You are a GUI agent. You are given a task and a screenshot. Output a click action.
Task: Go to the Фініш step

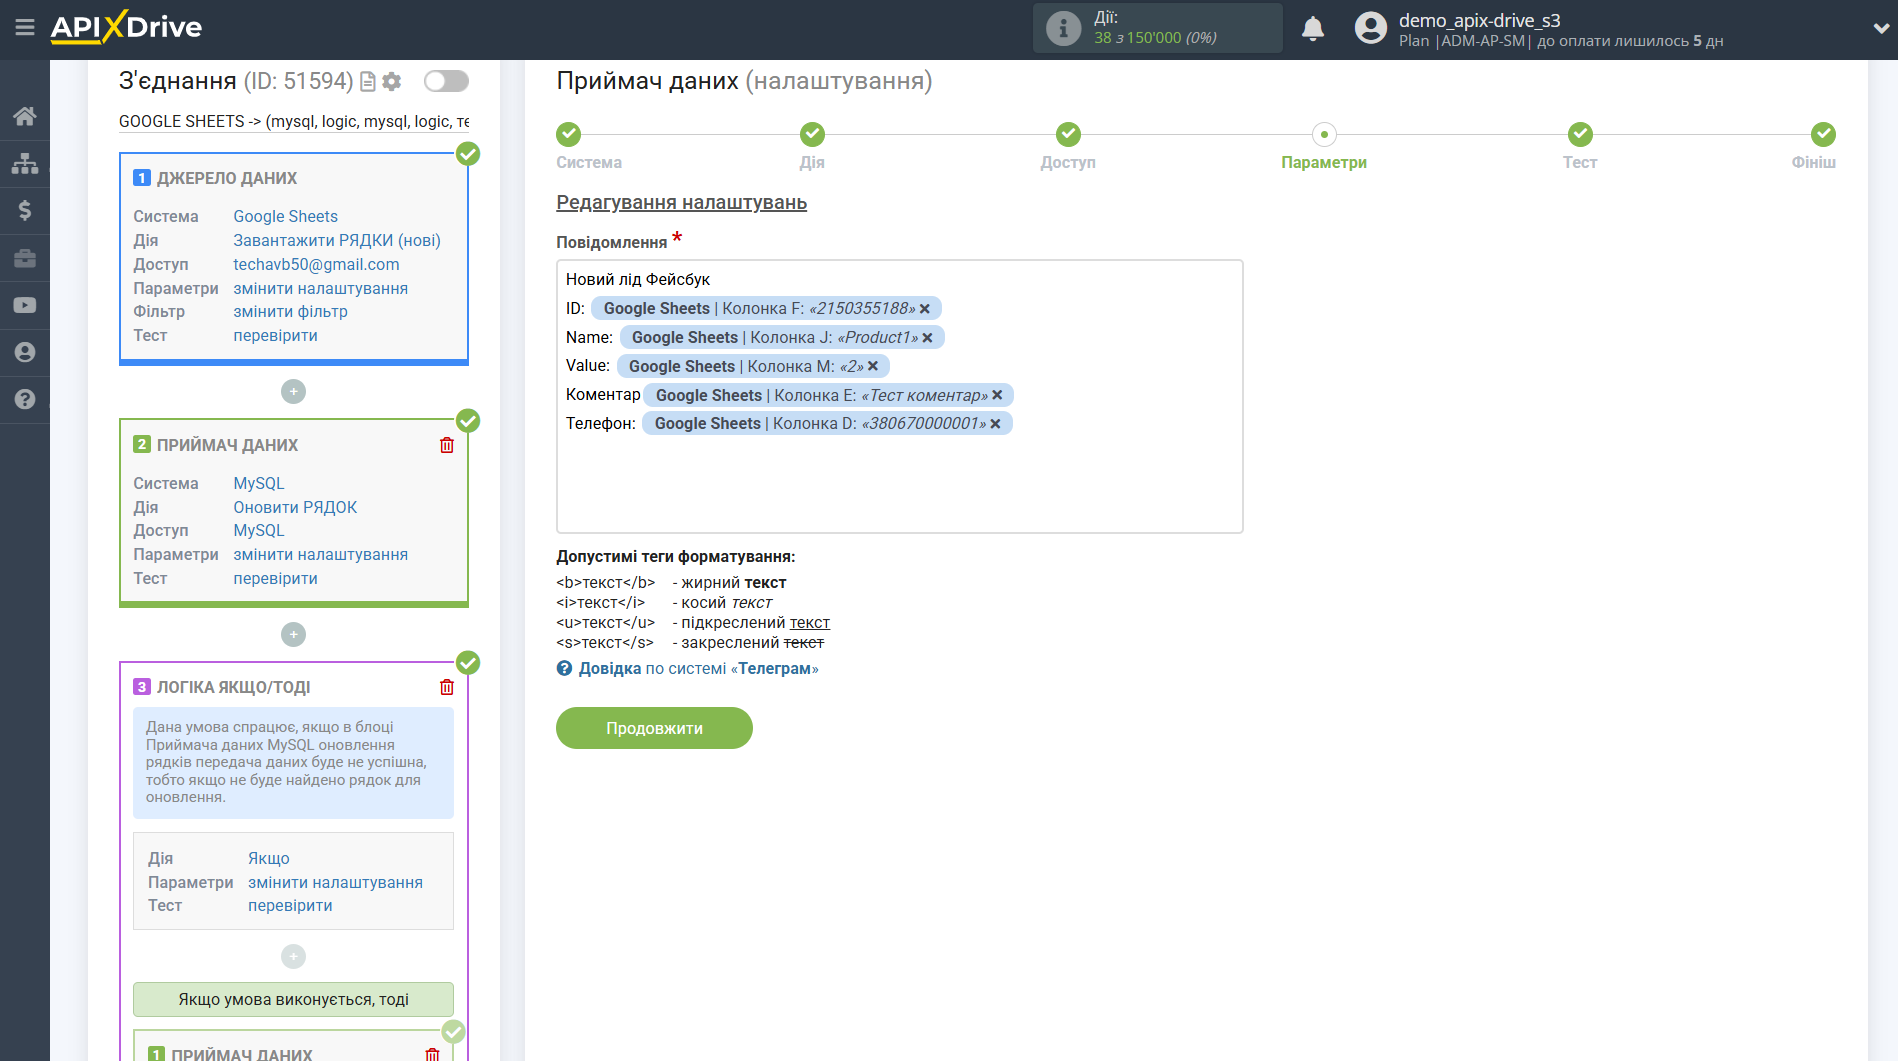pos(1823,134)
